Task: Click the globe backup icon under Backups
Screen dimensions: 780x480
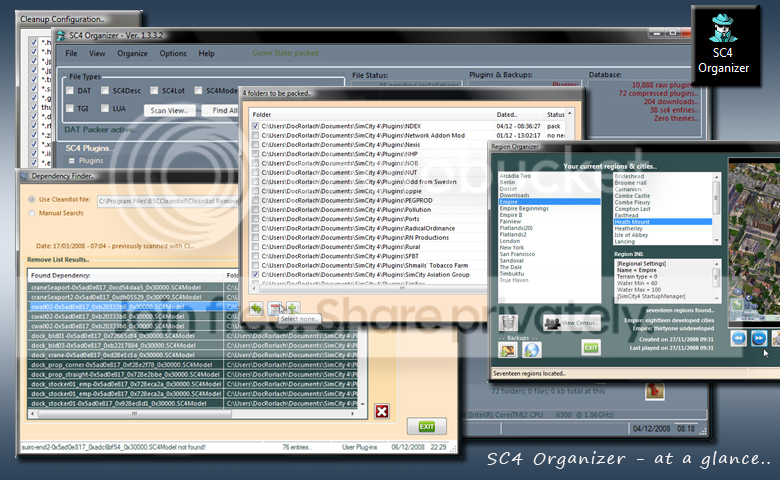Action: click(x=531, y=350)
